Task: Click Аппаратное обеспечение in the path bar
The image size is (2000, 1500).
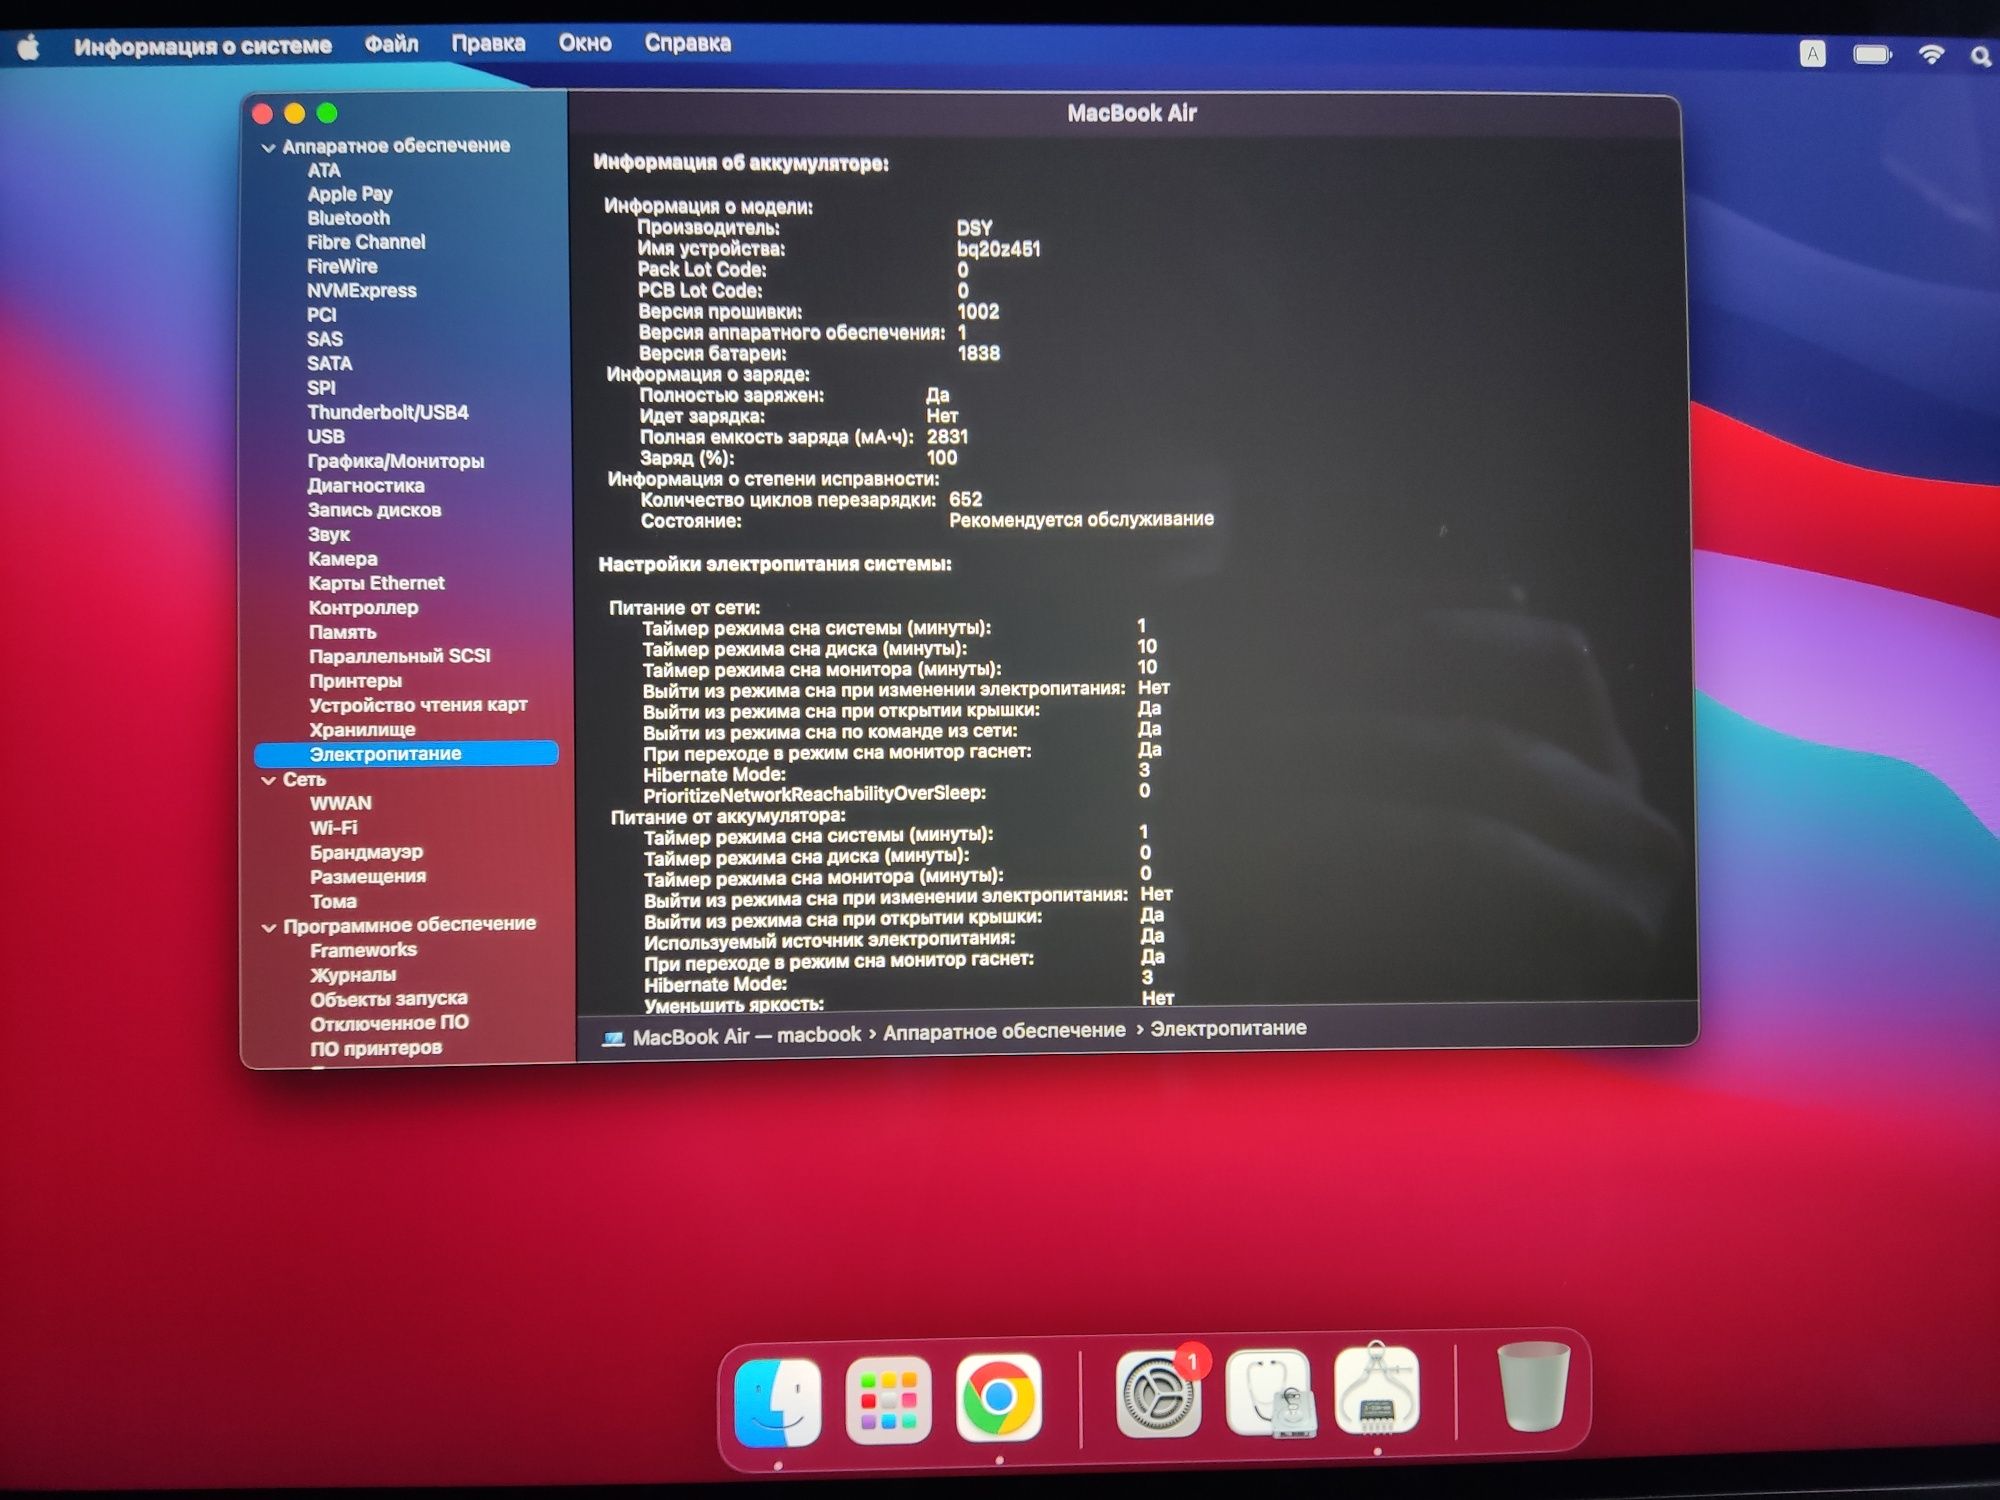Action: [1004, 1031]
